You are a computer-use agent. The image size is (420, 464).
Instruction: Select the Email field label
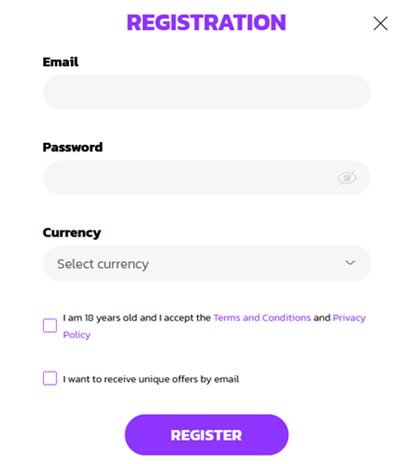[x=61, y=62]
